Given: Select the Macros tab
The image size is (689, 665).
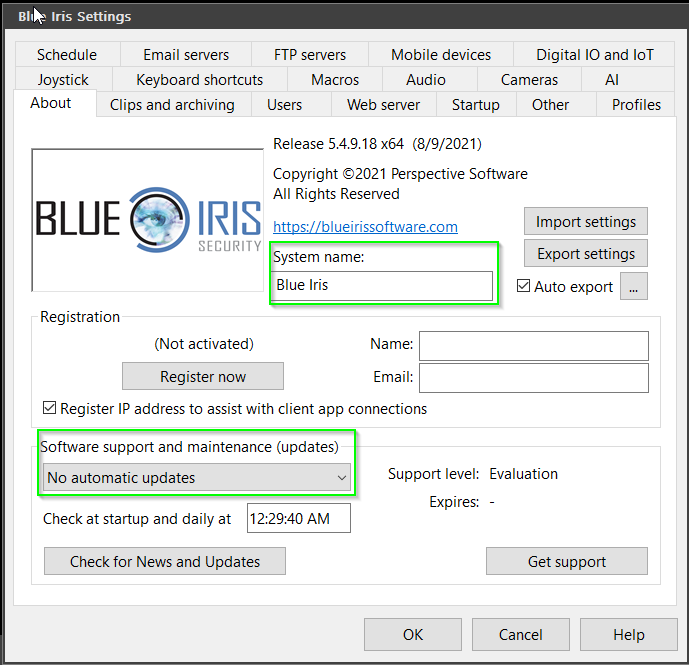Looking at the screenshot, I should point(335,80).
